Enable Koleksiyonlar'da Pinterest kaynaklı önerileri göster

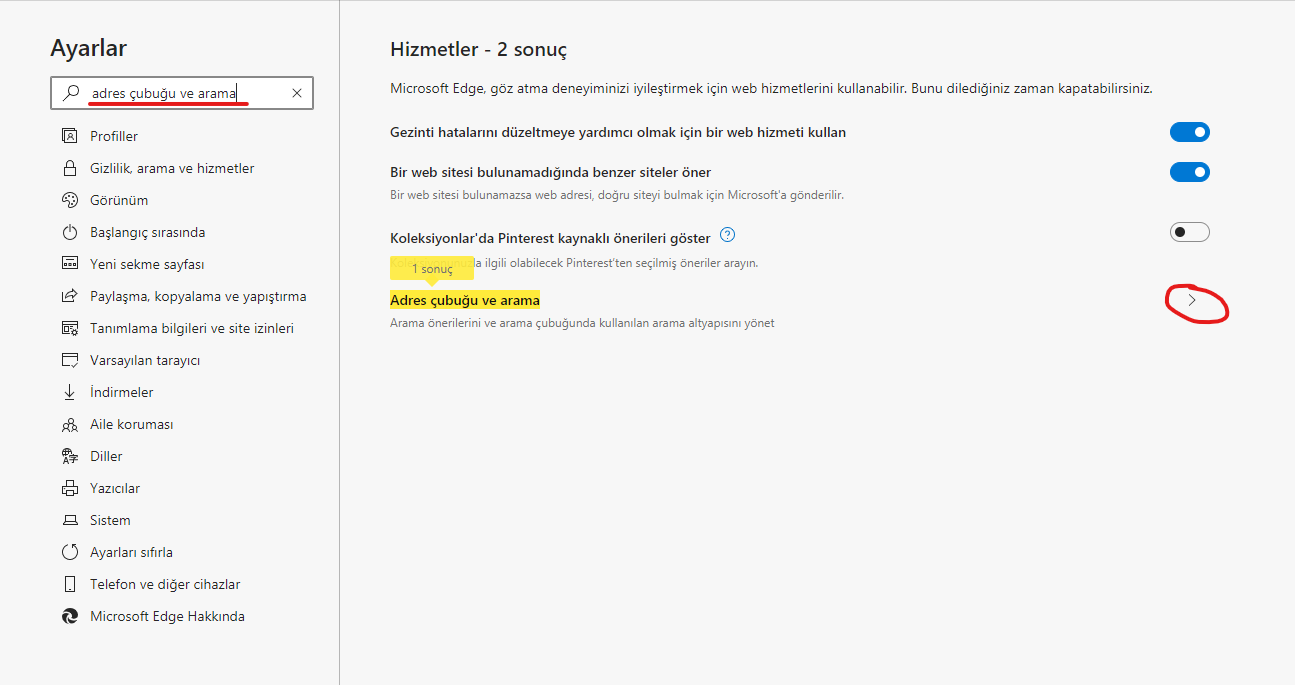coord(1190,232)
